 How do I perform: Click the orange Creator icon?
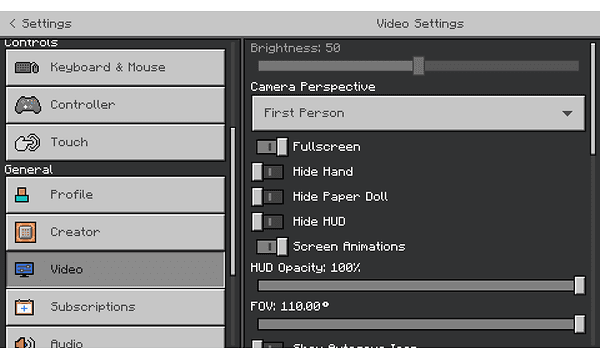[25, 232]
